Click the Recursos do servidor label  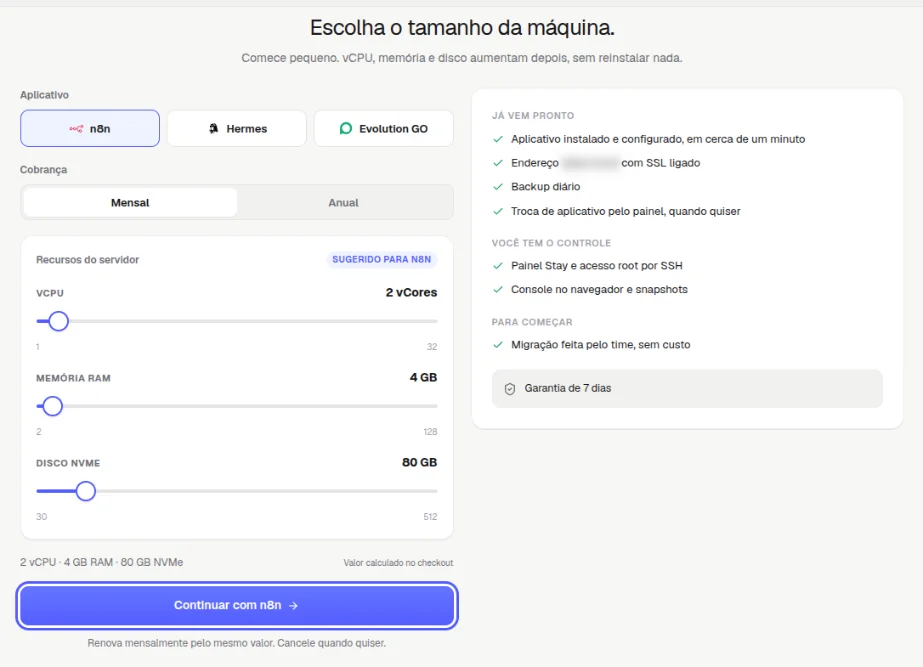tap(87, 260)
